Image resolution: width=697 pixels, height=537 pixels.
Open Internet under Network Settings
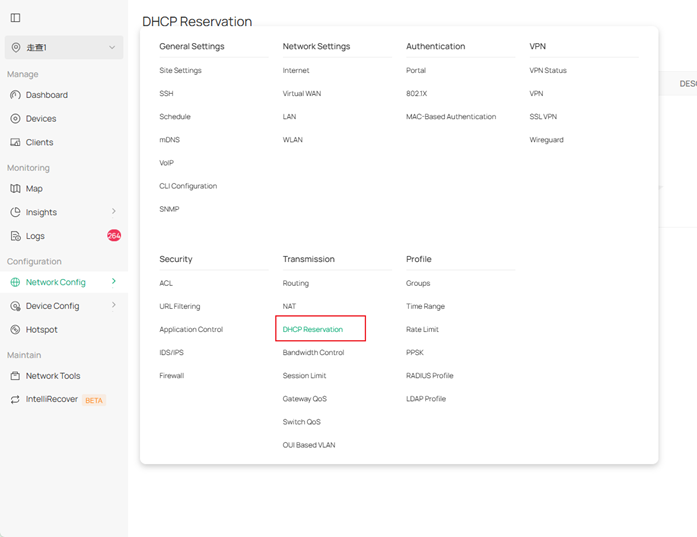[x=296, y=70]
